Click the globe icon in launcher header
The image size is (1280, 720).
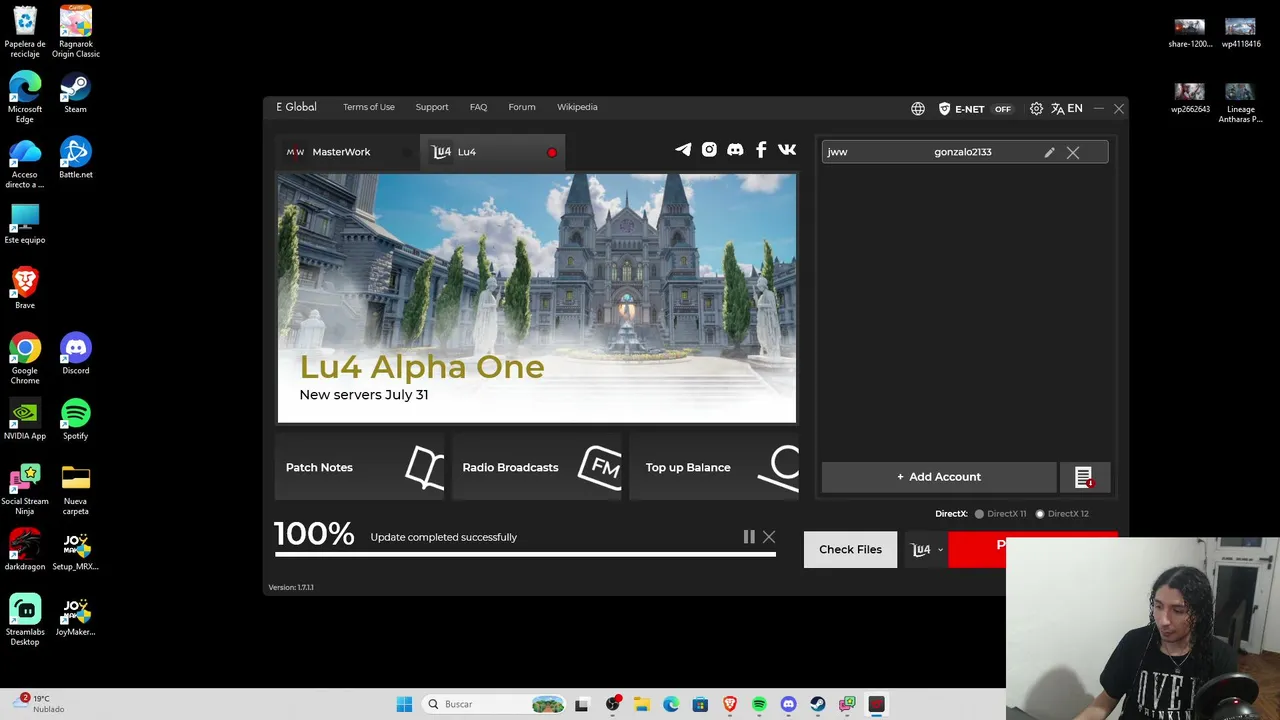point(918,108)
